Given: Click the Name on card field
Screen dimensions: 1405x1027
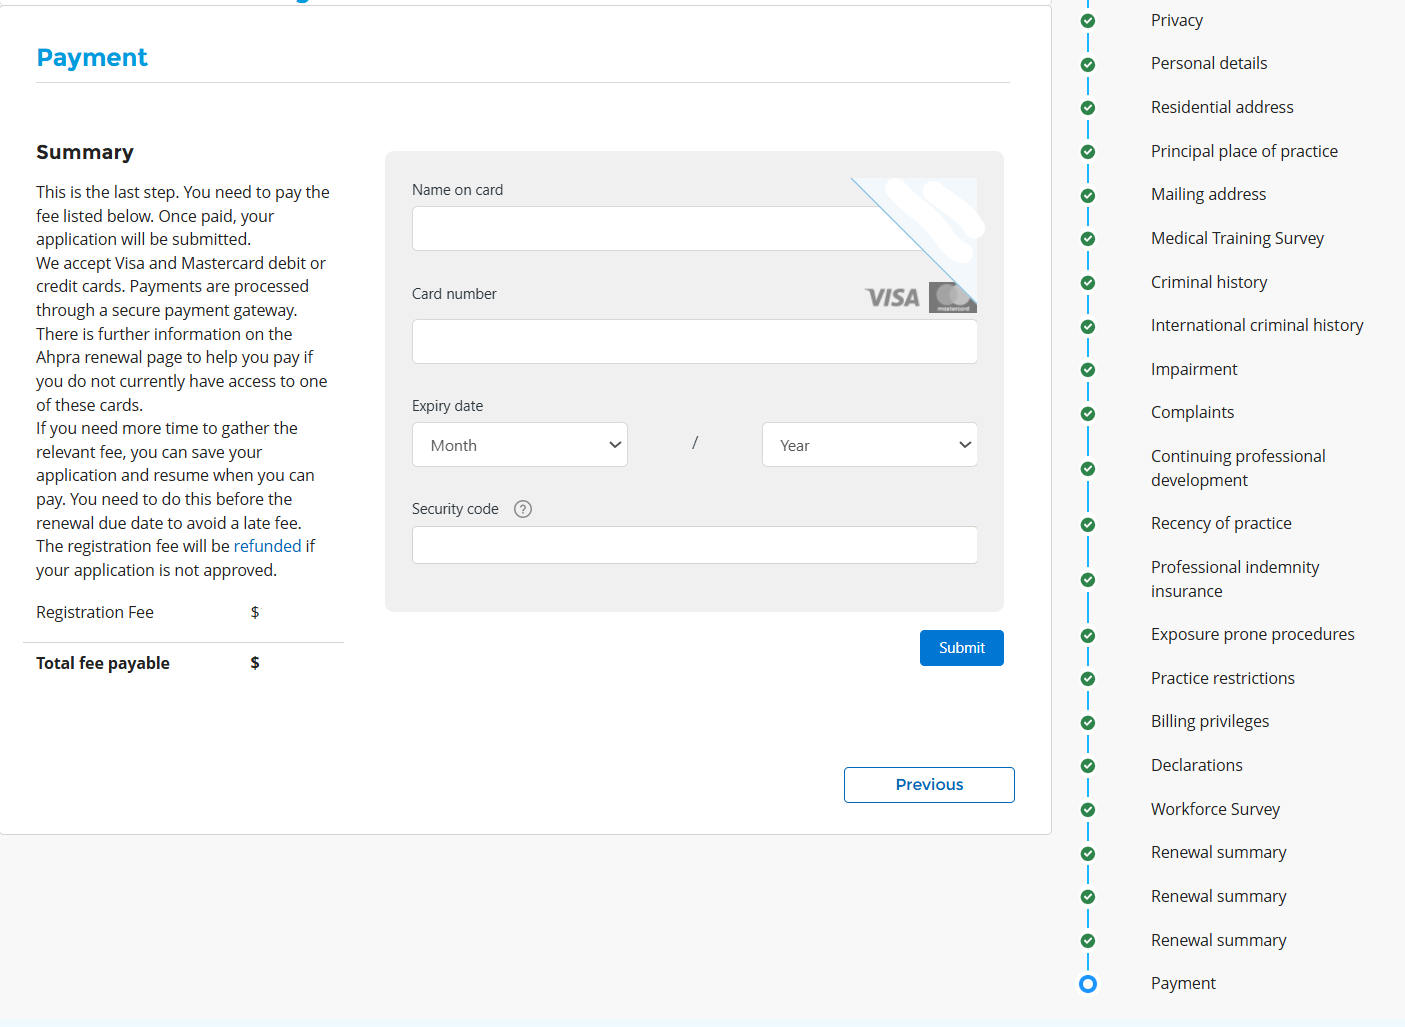Looking at the screenshot, I should 694,229.
